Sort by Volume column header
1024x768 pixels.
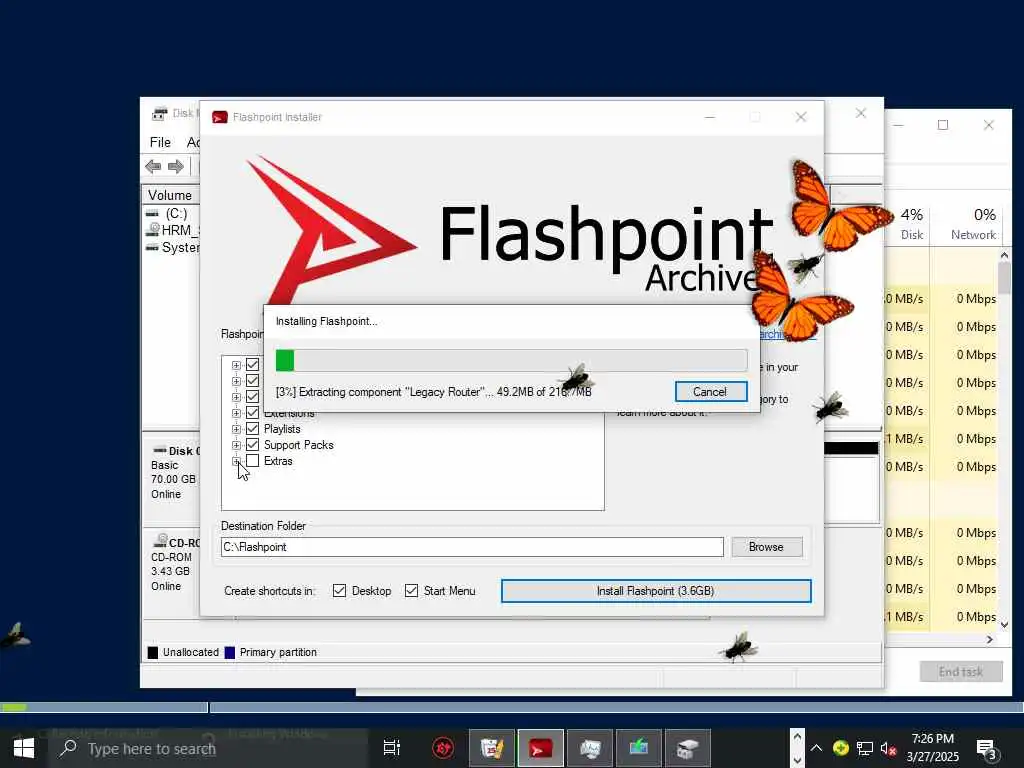[x=170, y=195]
